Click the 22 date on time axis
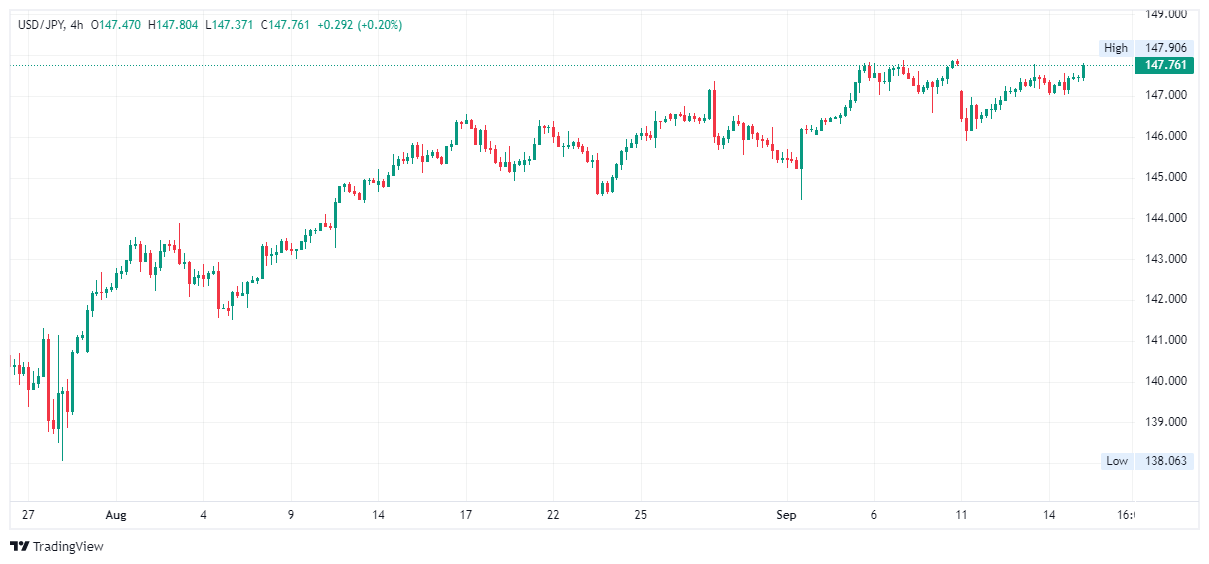1209x564 pixels. point(553,515)
